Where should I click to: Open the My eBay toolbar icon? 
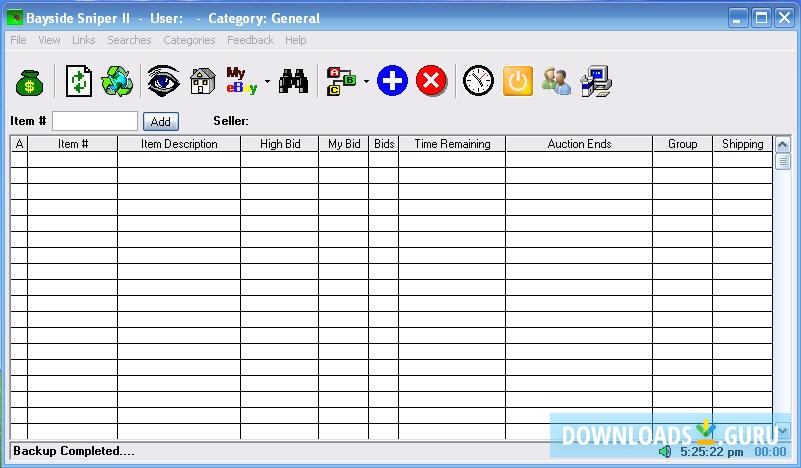242,81
